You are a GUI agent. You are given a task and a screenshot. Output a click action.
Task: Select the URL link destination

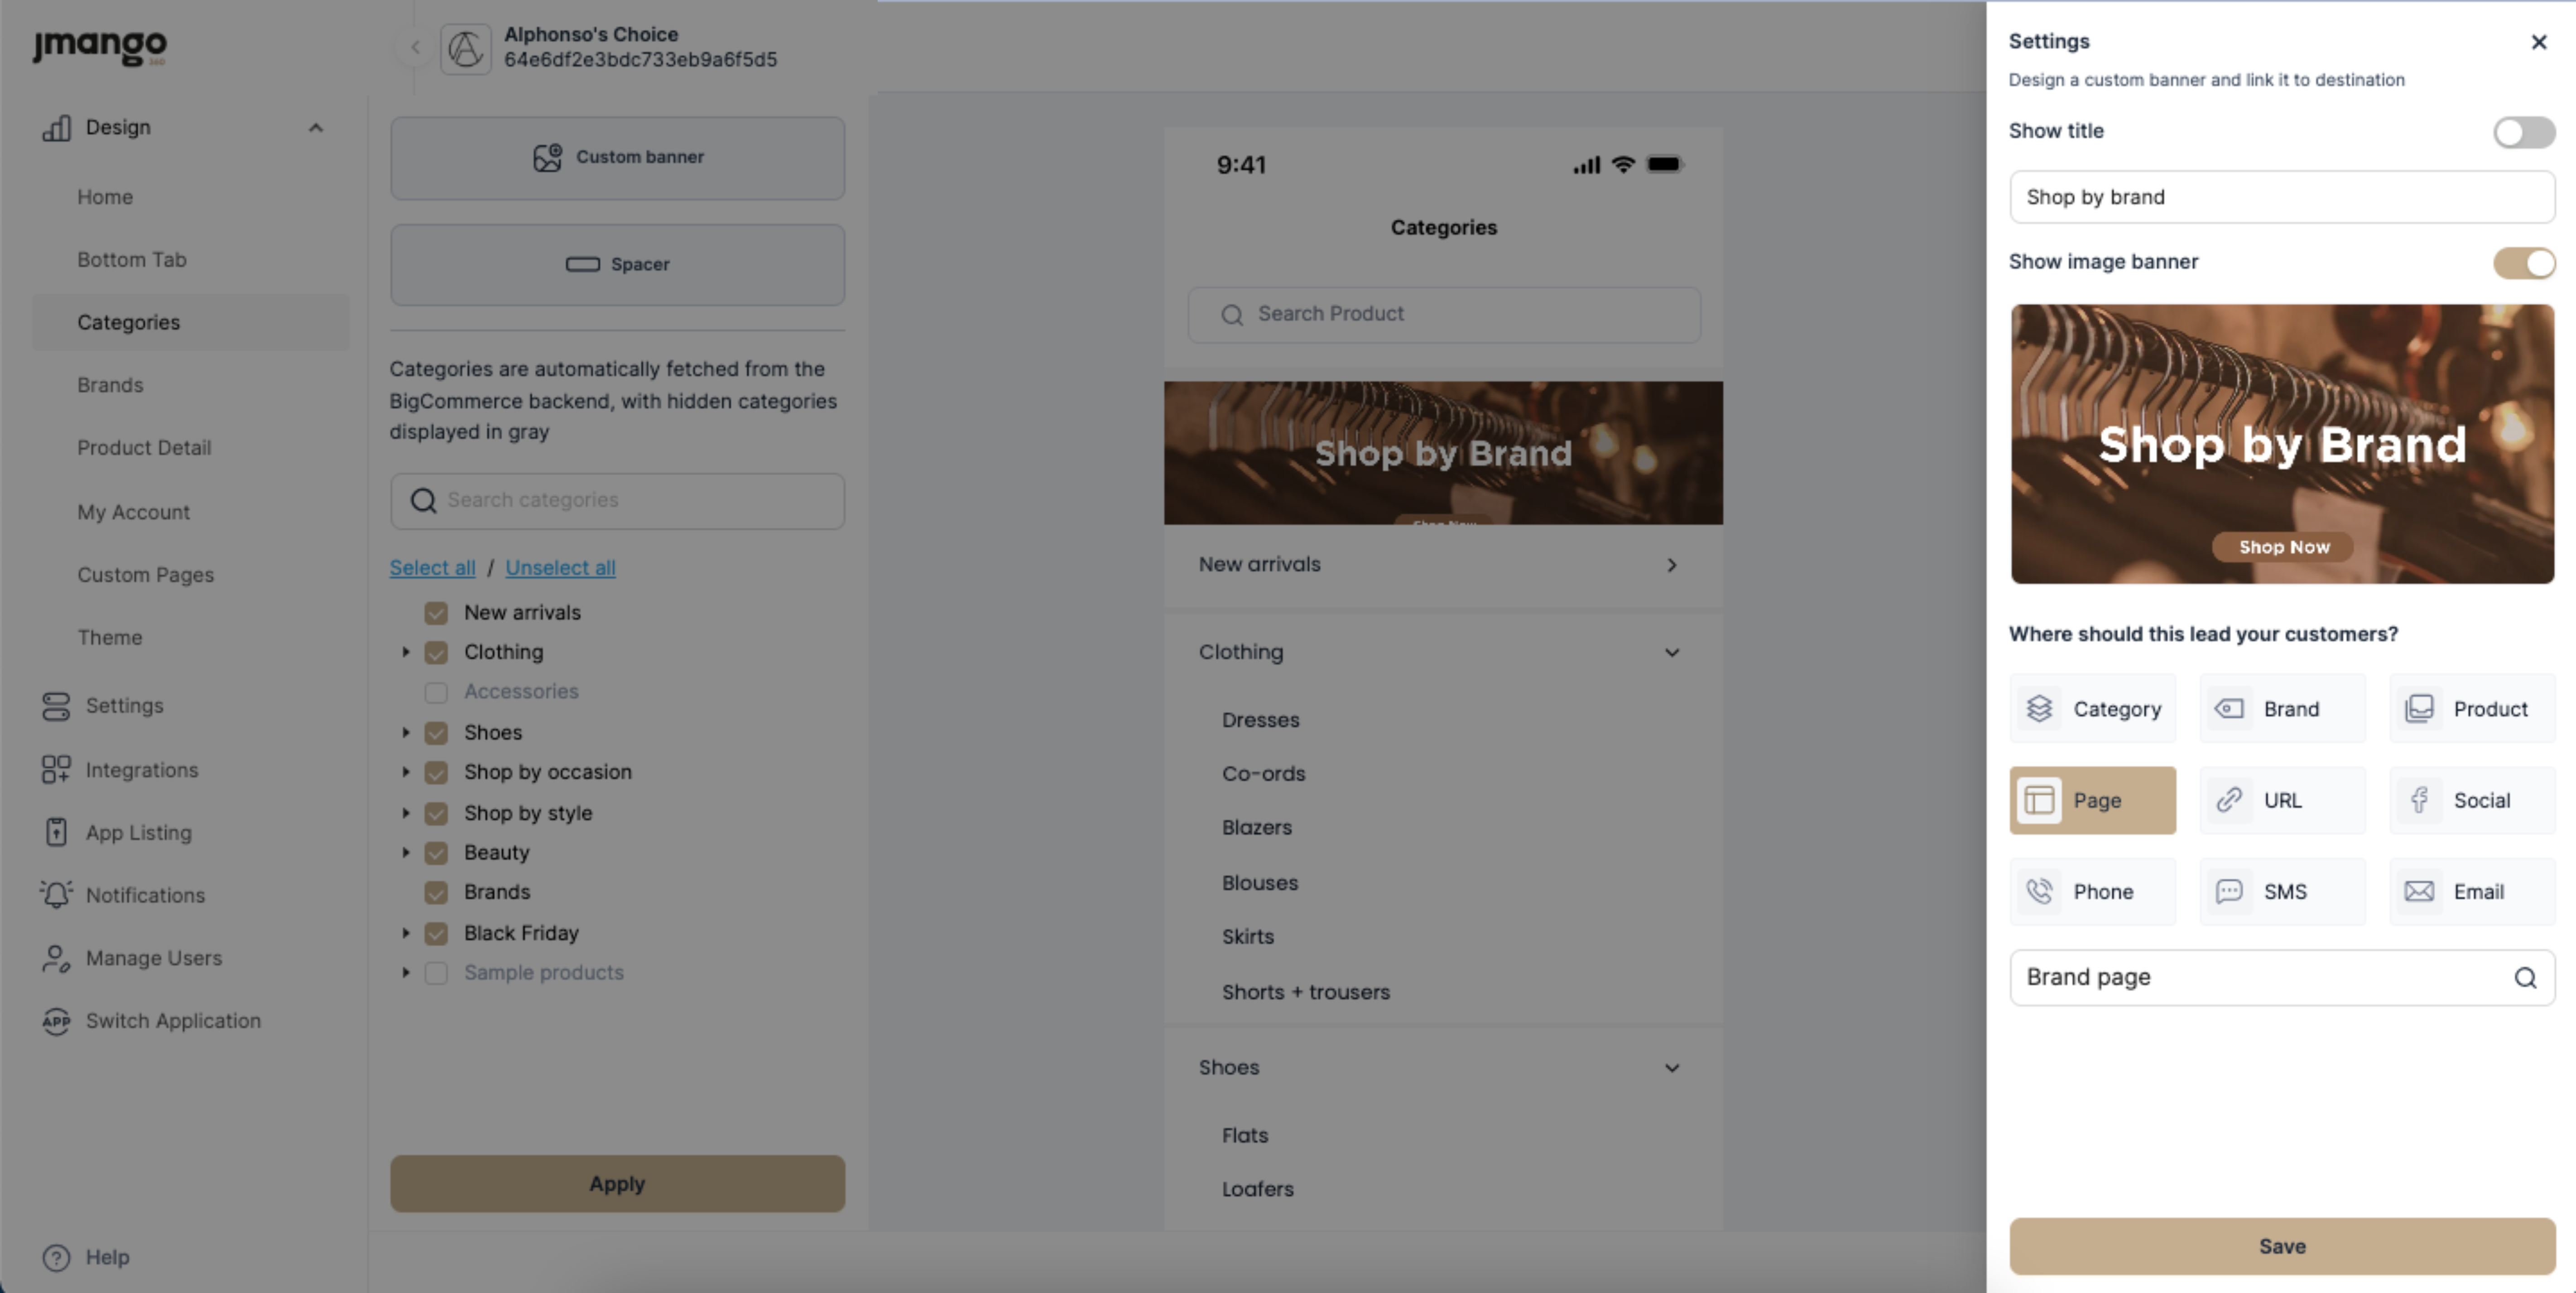coord(2282,800)
